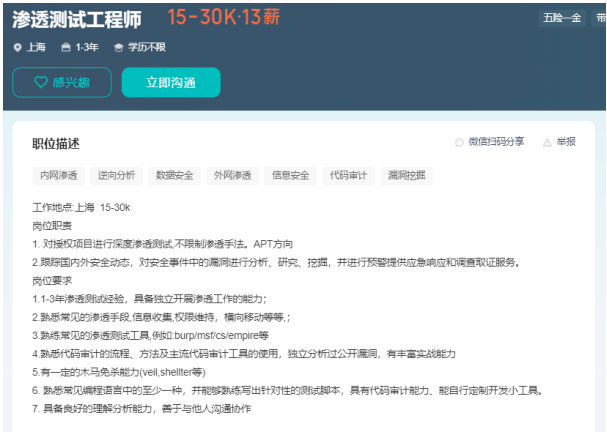The image size is (607, 436).
Task: Select the 漏洞挖掘 skill tag
Action: point(406,176)
